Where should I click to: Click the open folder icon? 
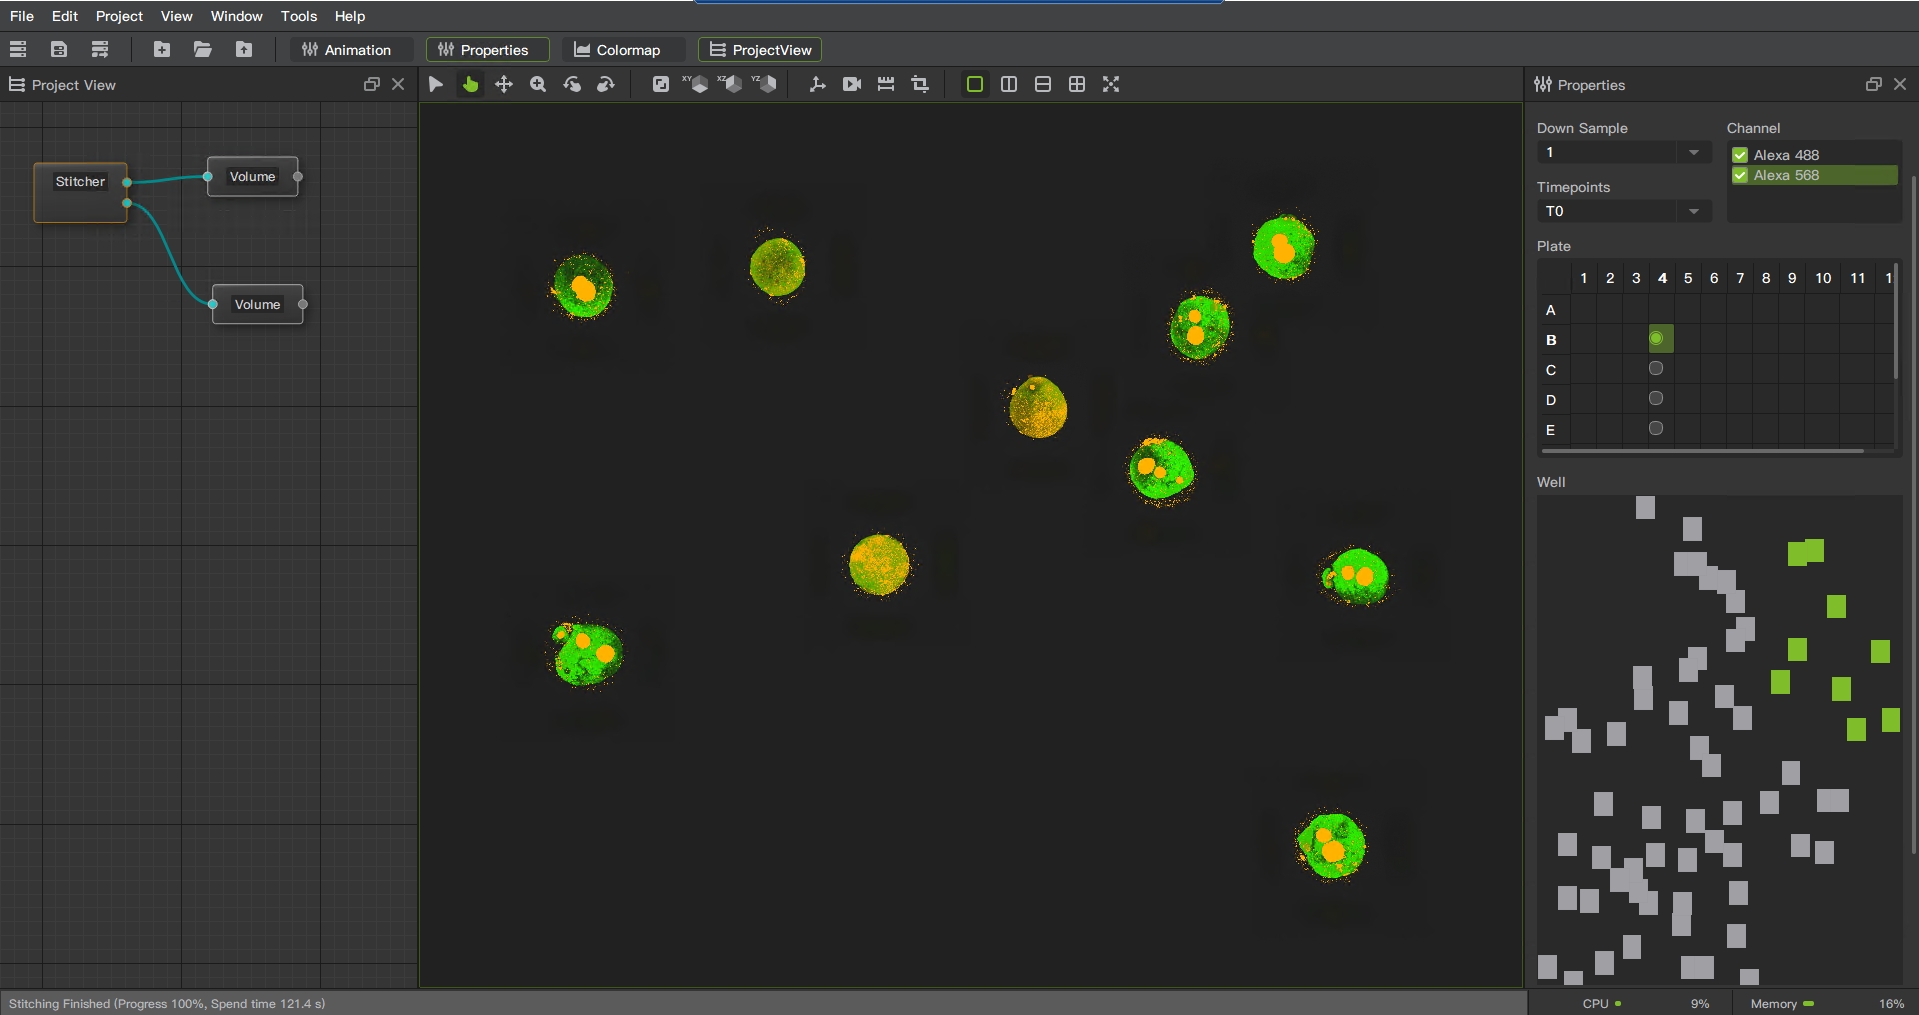[x=203, y=49]
